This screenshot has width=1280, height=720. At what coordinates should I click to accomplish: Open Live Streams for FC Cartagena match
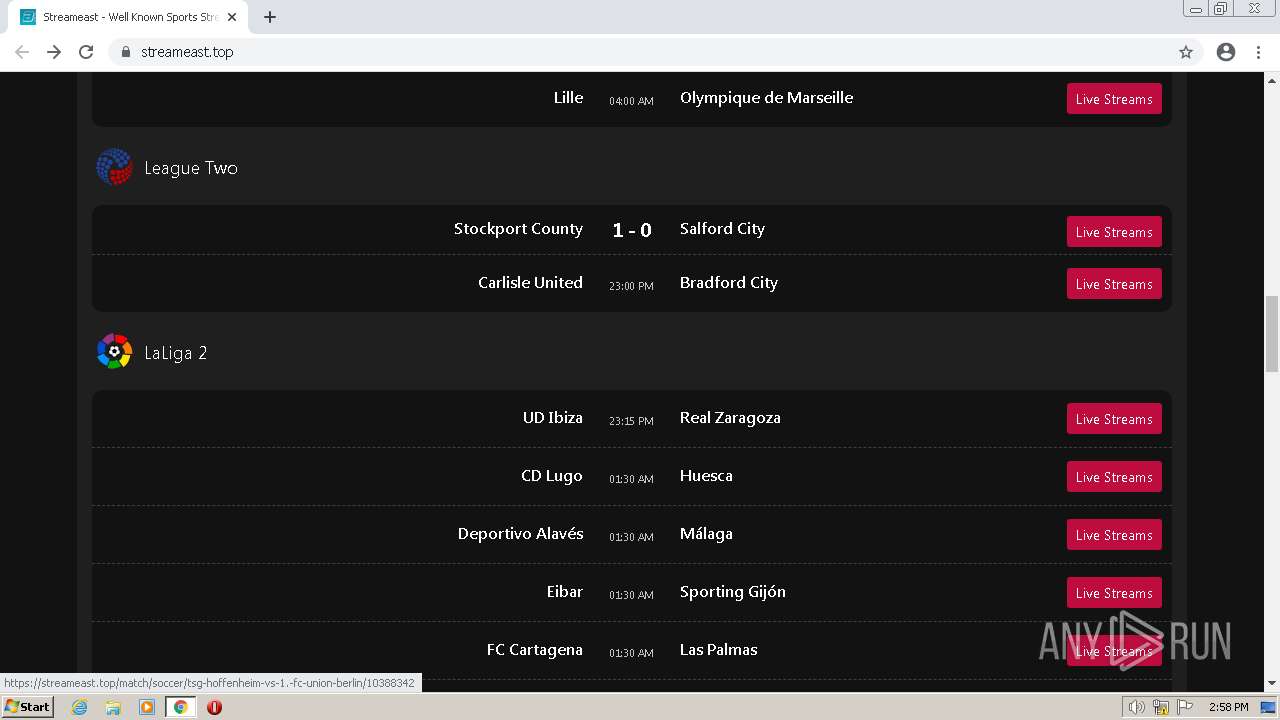click(1114, 651)
